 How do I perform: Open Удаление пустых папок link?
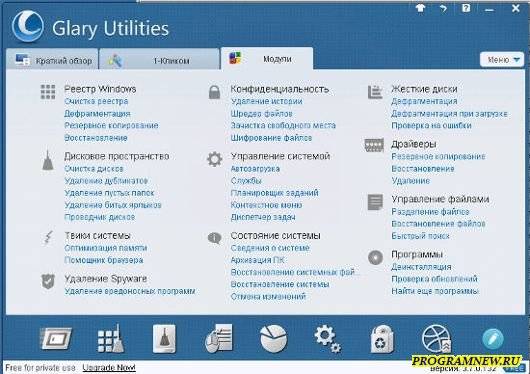(109, 193)
